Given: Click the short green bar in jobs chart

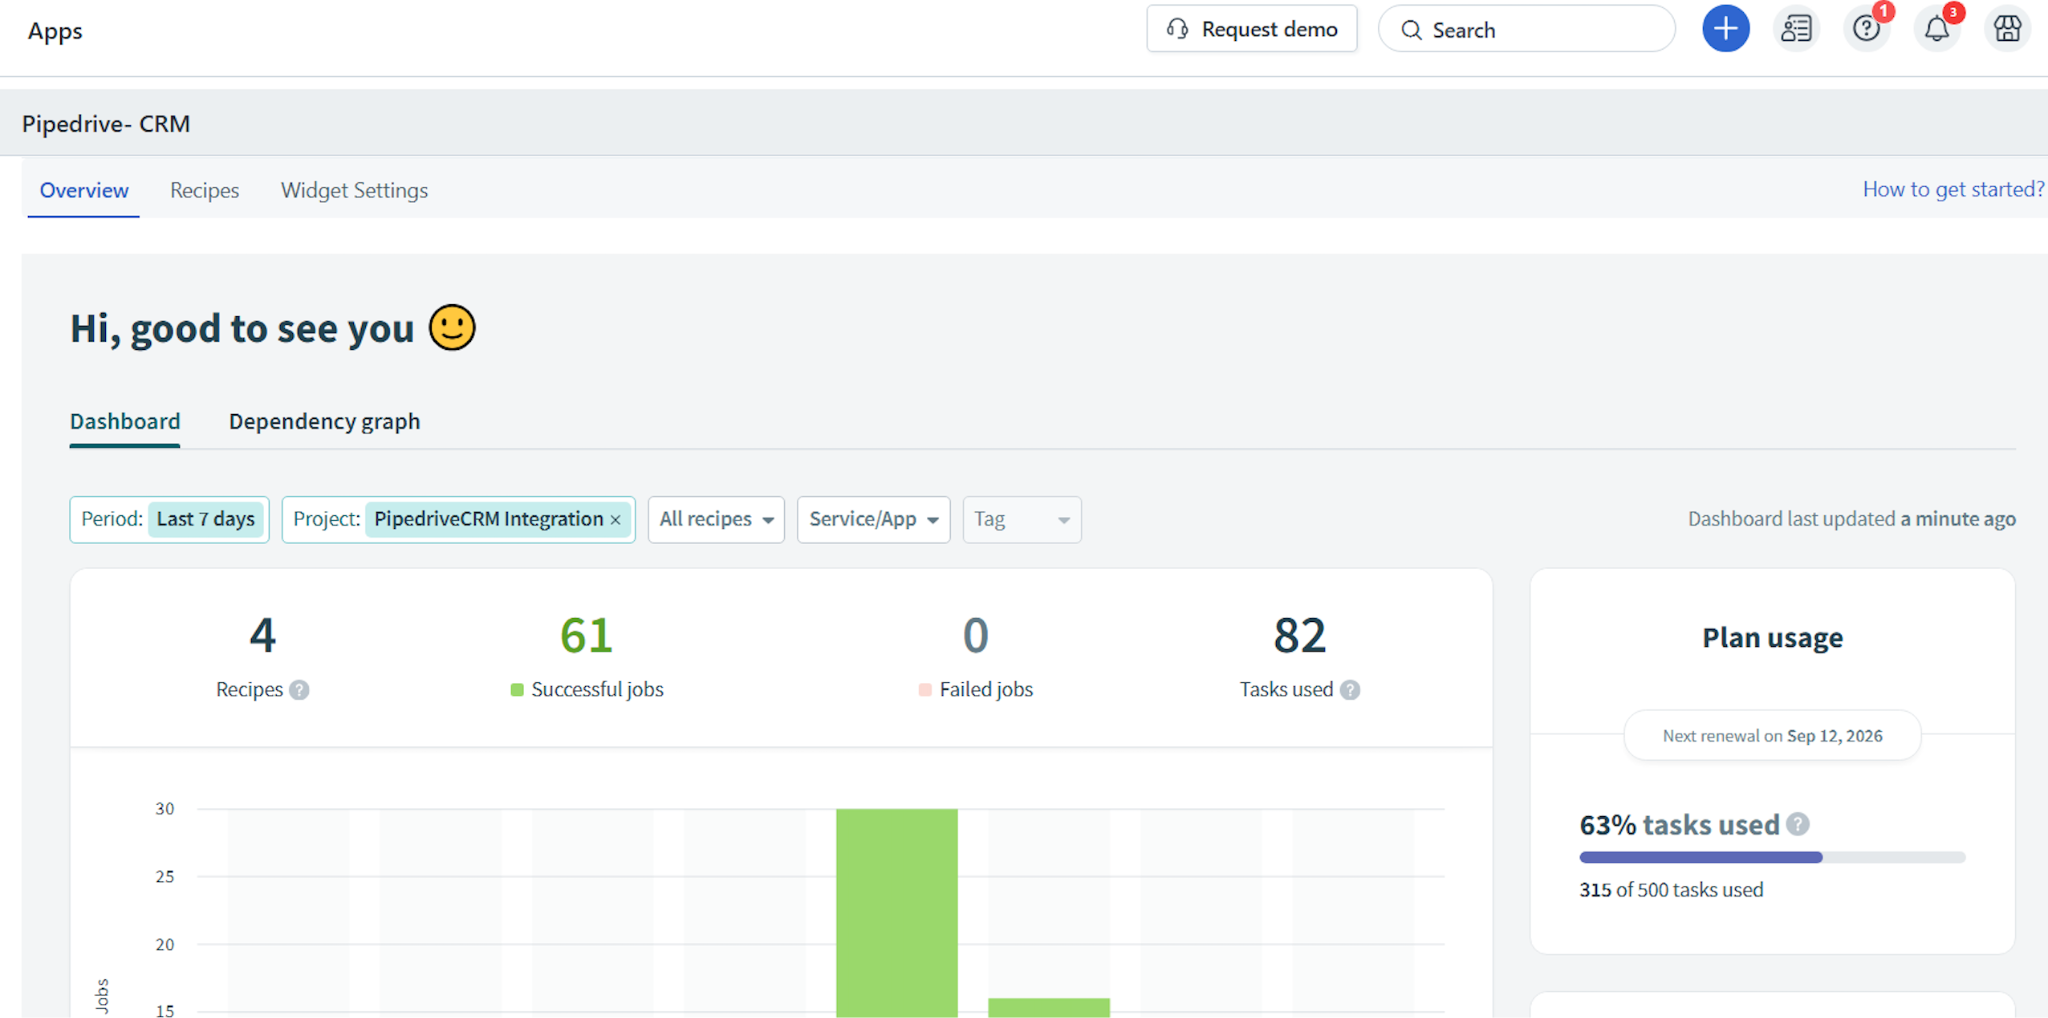Looking at the screenshot, I should pos(1049,1007).
